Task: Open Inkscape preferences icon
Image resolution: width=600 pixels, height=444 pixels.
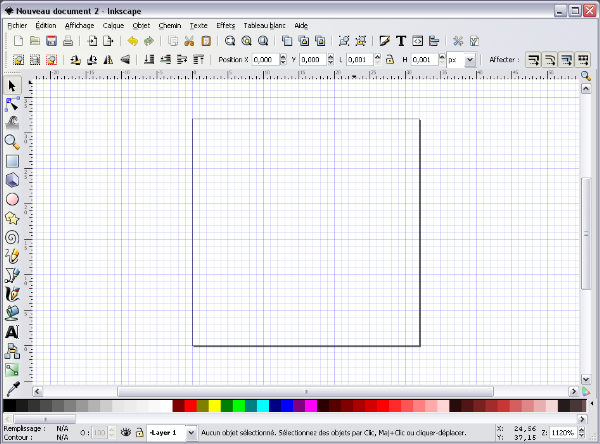Action: tap(458, 41)
